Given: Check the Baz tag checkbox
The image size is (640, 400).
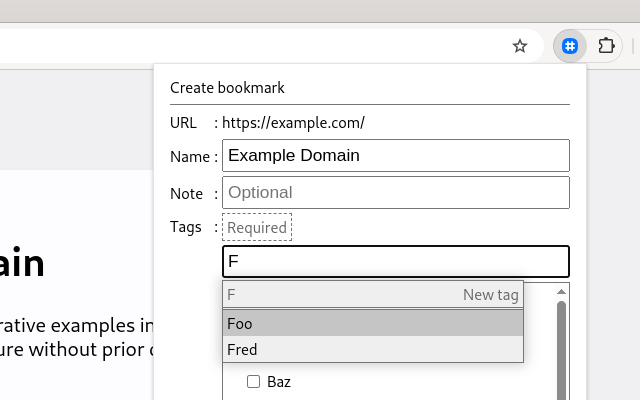Looking at the screenshot, I should tap(253, 381).
